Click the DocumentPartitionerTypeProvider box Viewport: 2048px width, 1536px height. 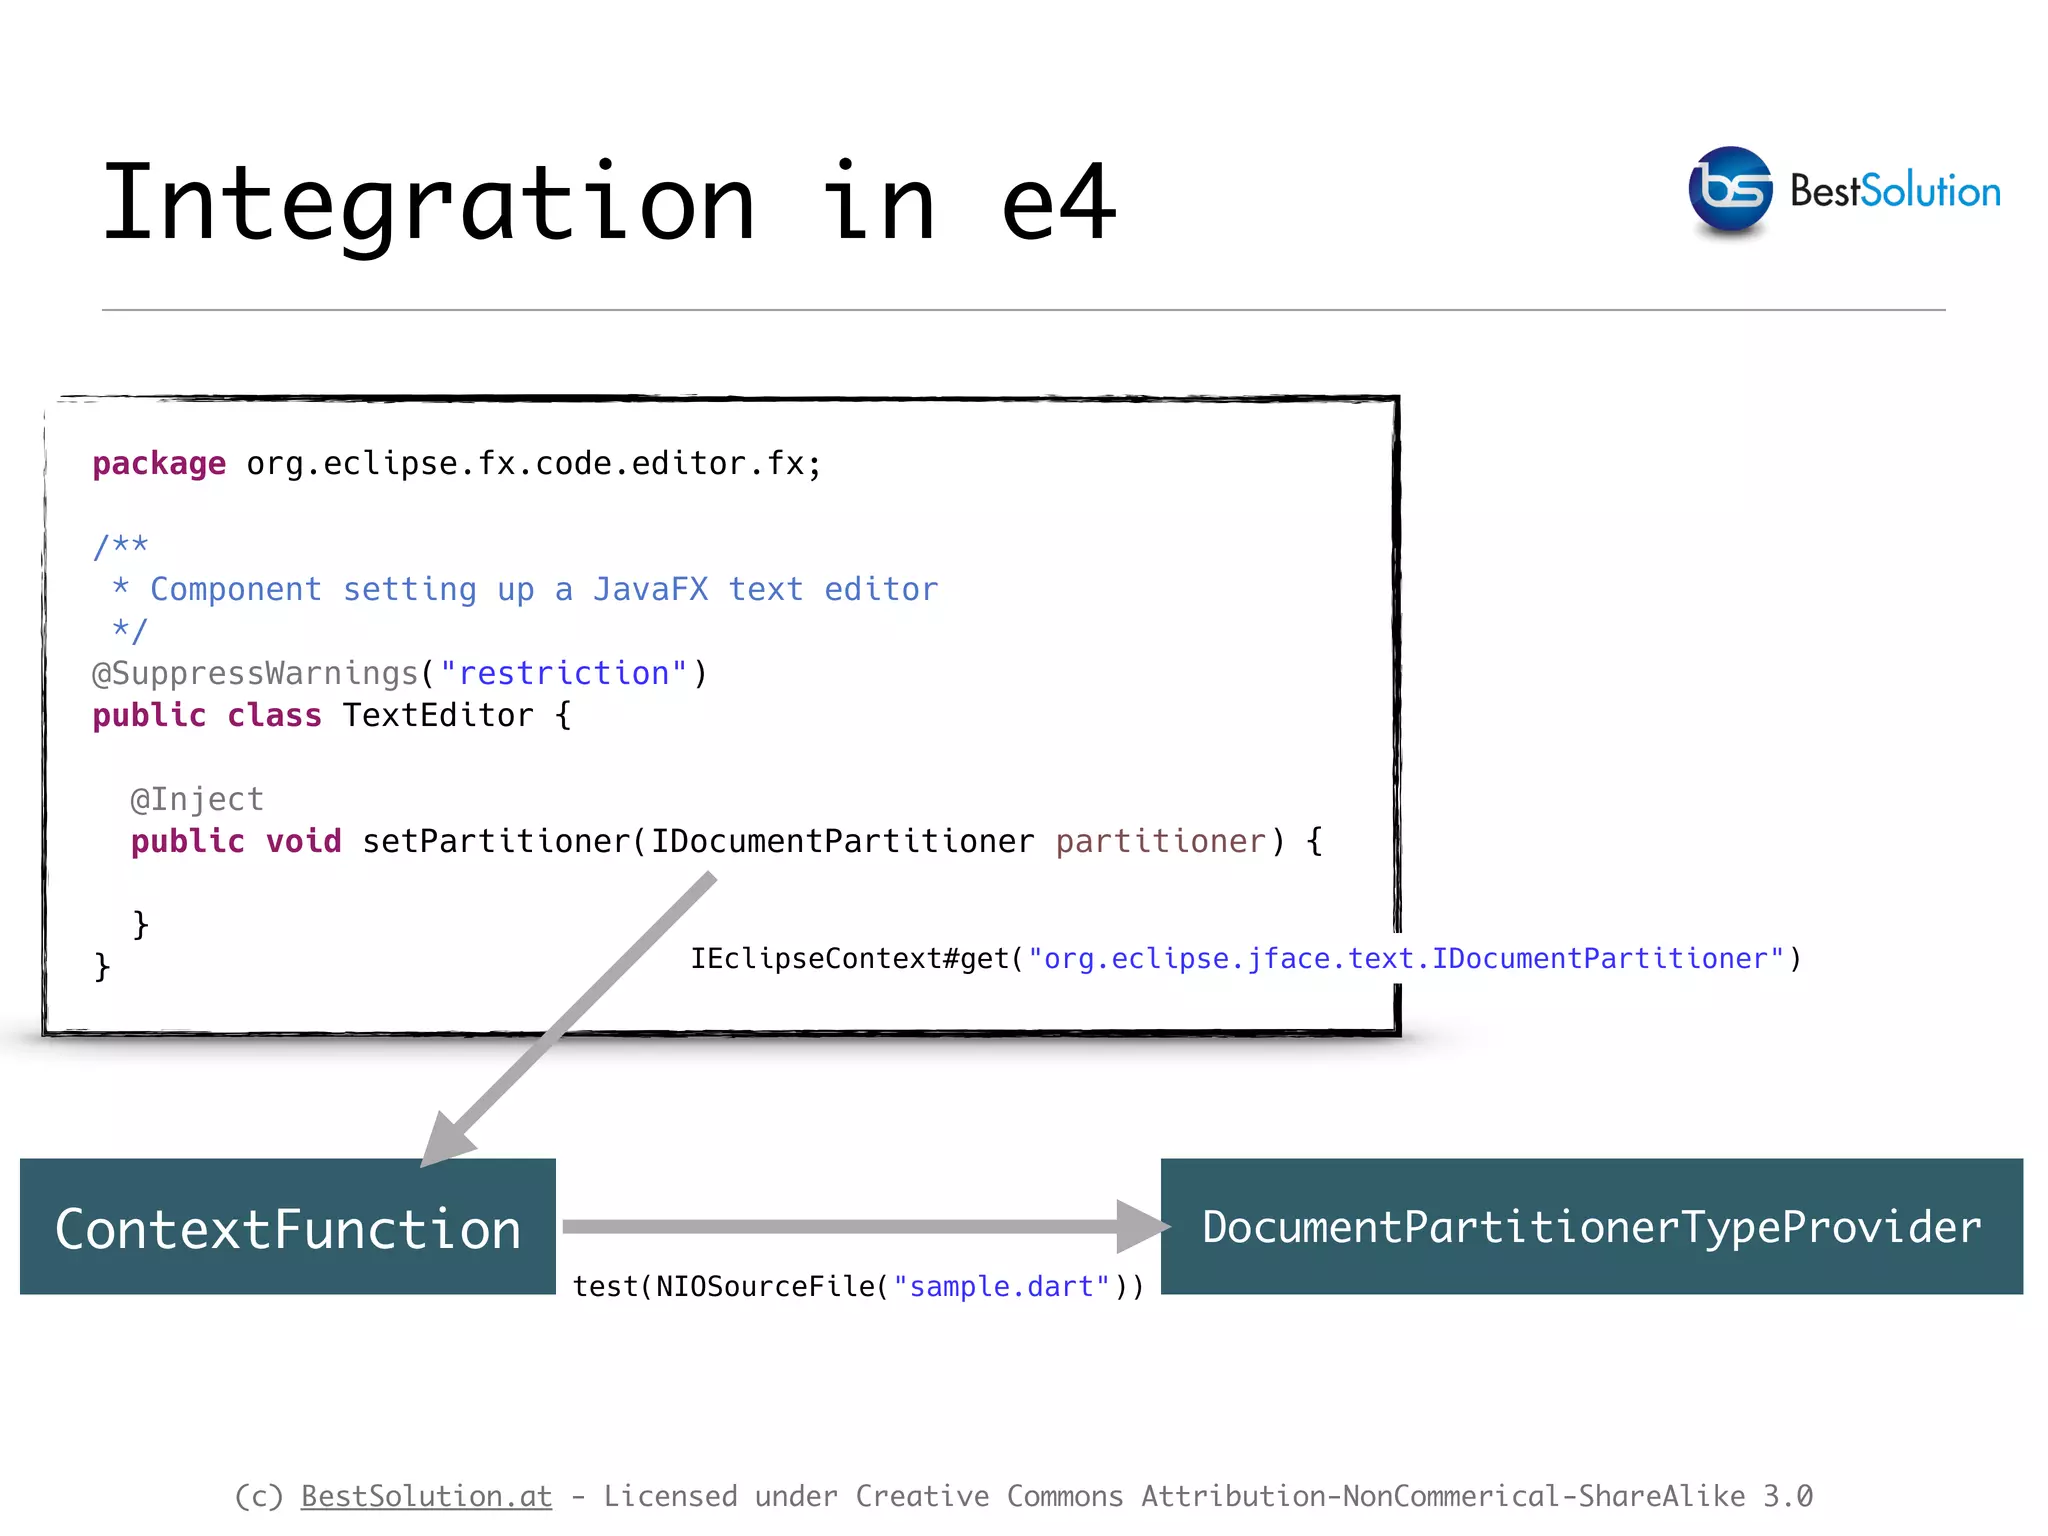point(1591,1227)
